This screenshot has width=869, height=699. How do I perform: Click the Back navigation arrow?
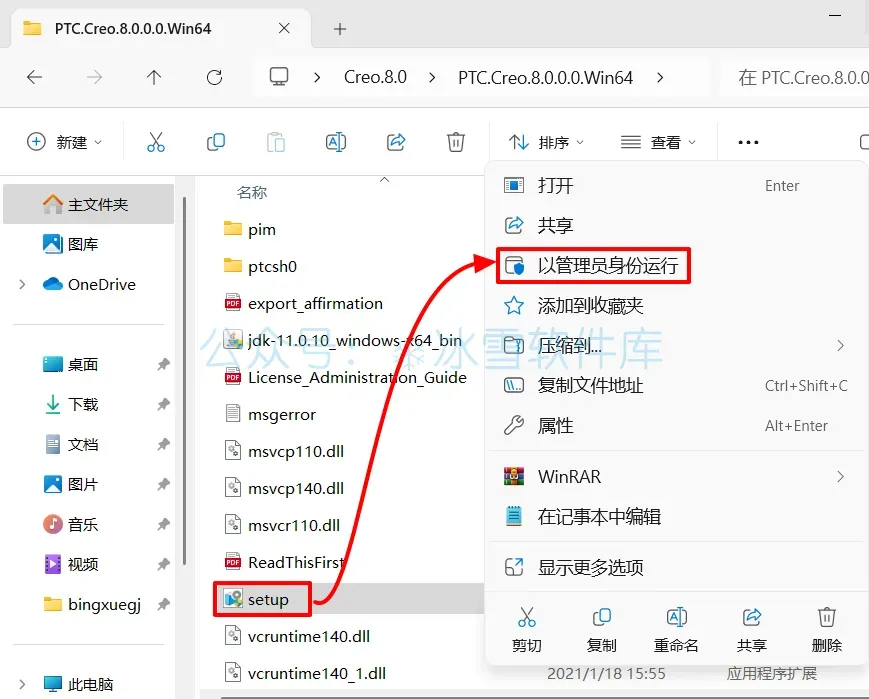tap(34, 77)
